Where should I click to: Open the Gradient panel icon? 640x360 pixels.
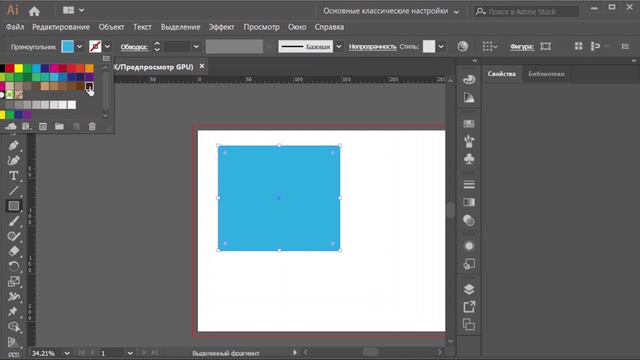(469, 202)
